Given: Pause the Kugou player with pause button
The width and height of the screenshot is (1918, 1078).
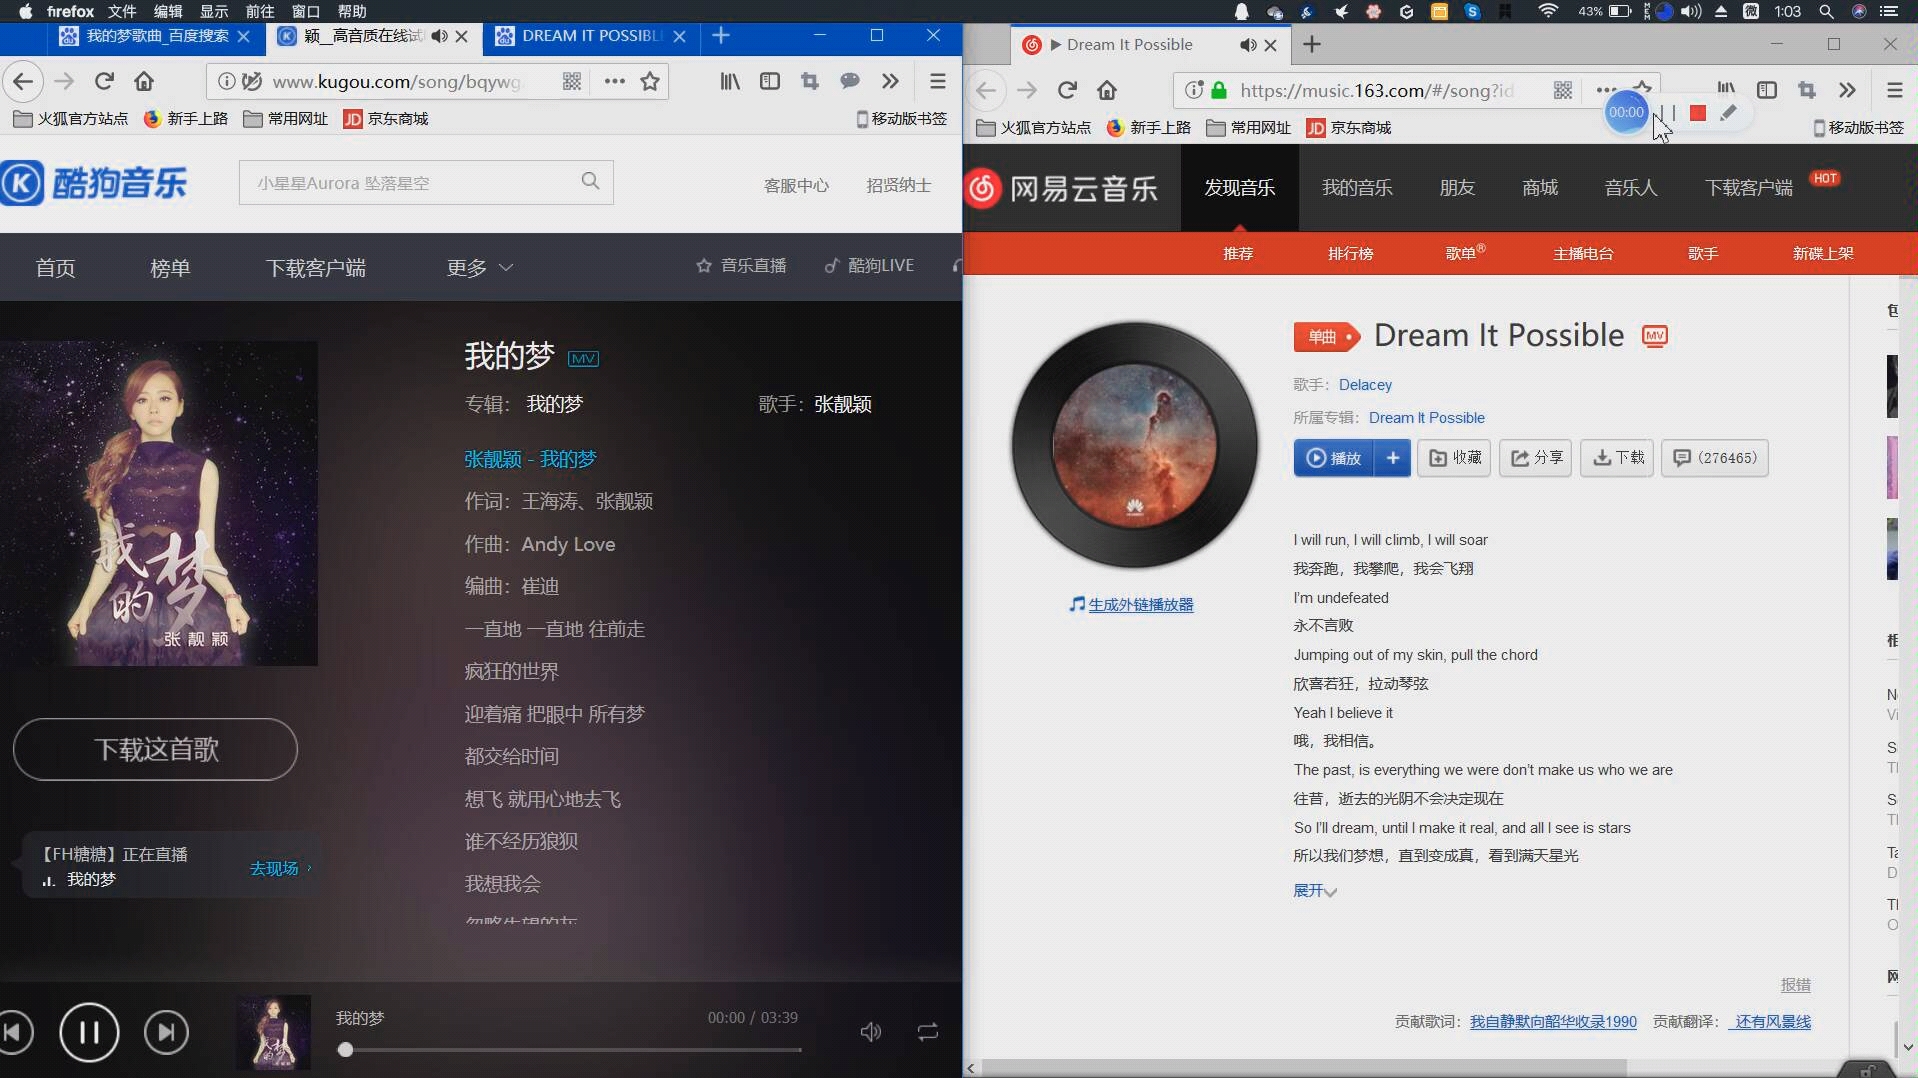Looking at the screenshot, I should [89, 1032].
